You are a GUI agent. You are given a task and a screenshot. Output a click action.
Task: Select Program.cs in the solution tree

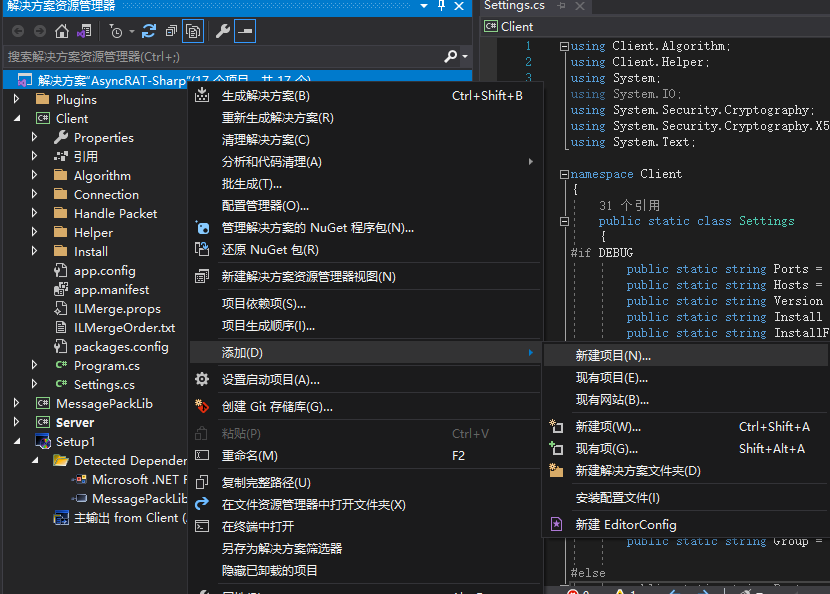(106, 366)
